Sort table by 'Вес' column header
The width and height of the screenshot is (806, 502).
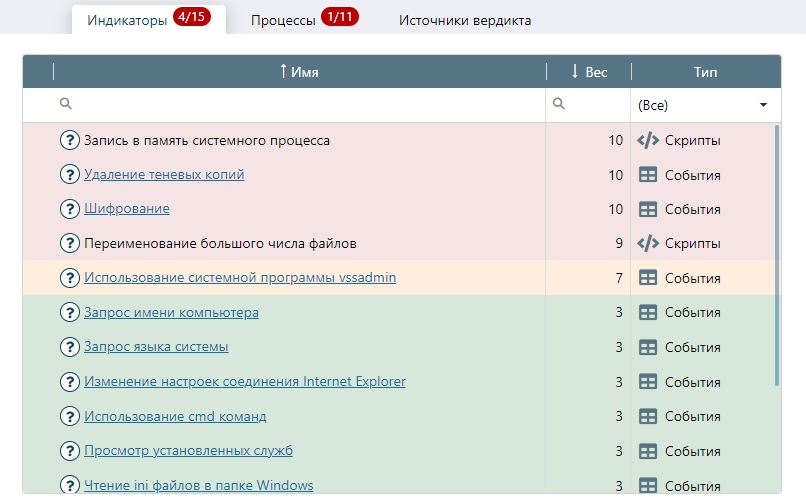coord(589,72)
